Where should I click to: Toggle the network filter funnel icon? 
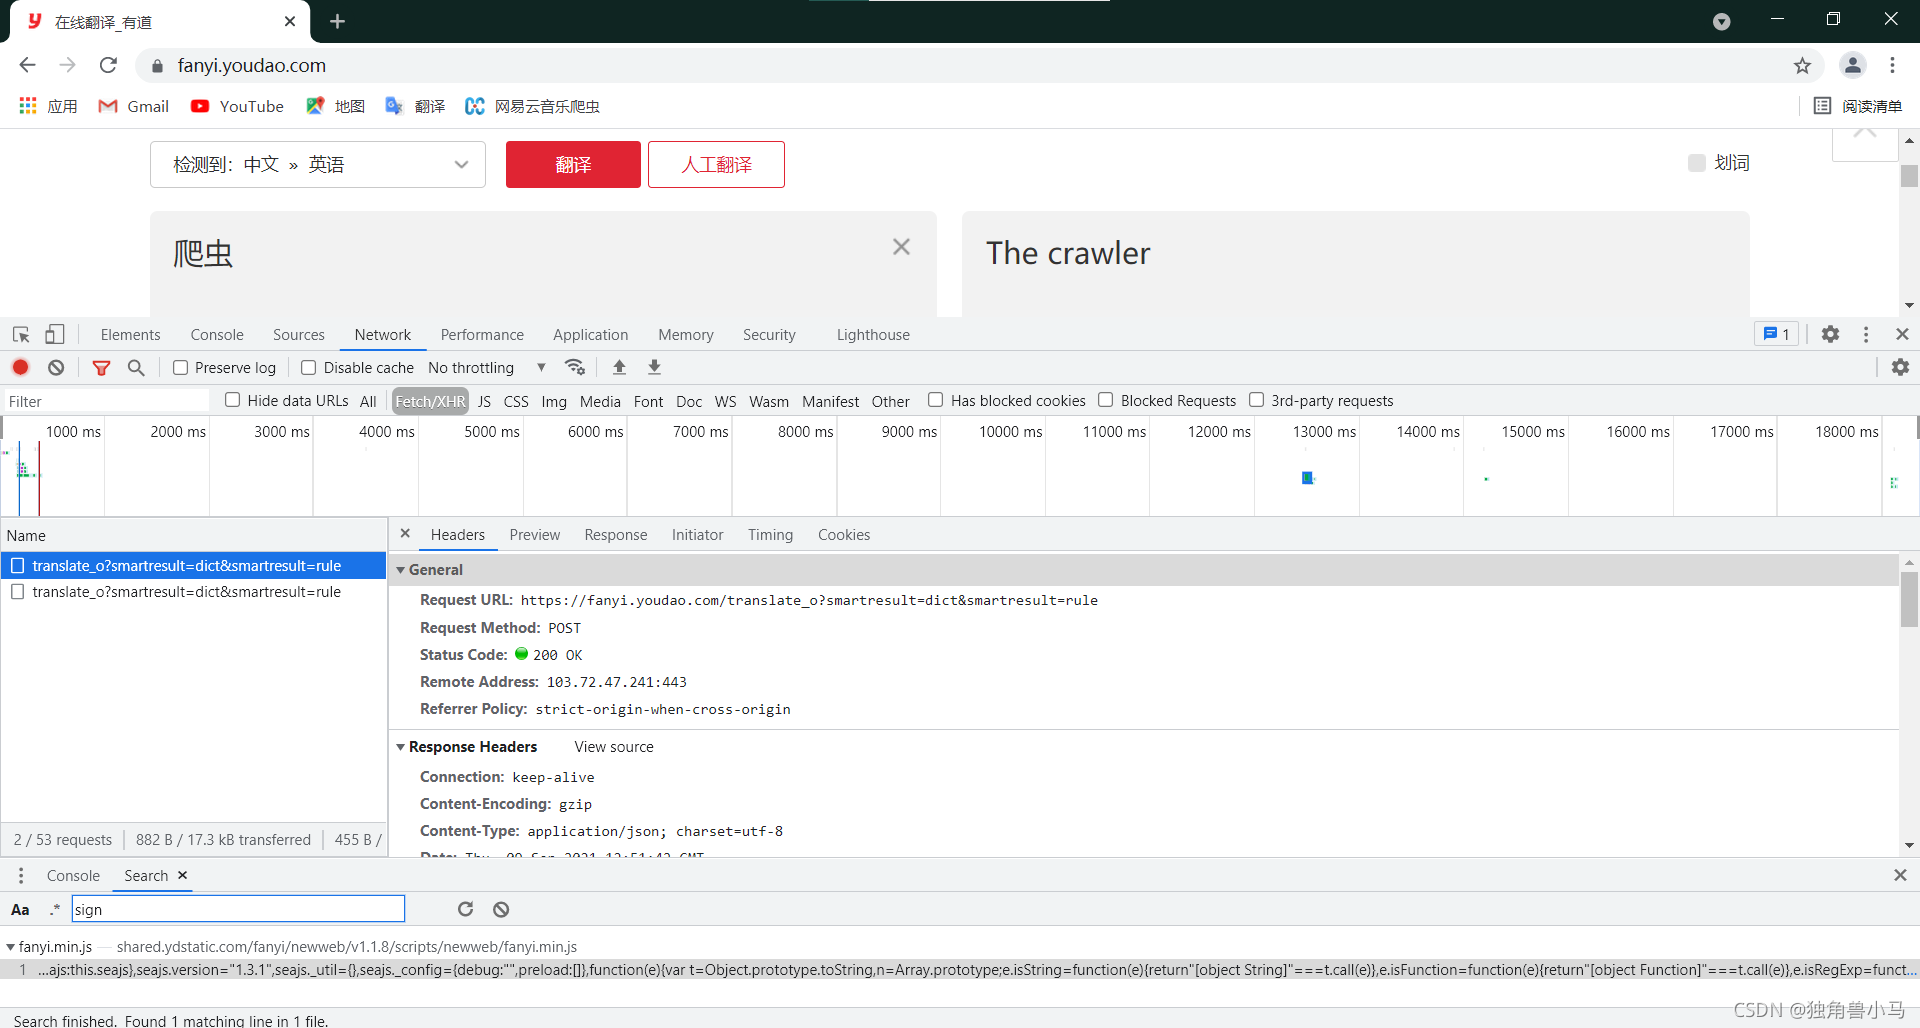pos(101,368)
